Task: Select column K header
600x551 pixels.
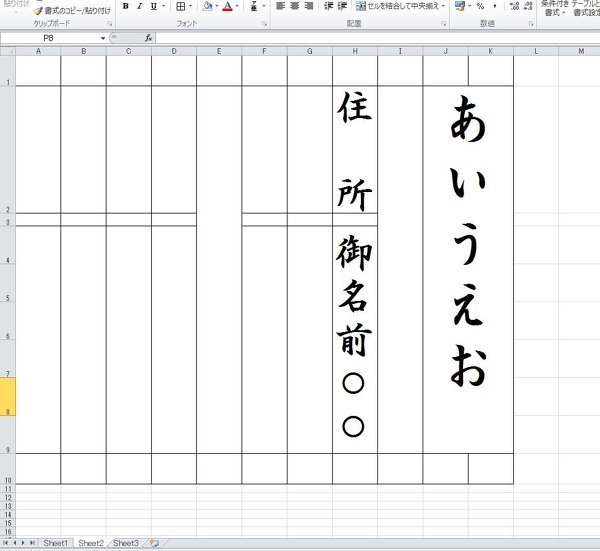Action: 491,51
